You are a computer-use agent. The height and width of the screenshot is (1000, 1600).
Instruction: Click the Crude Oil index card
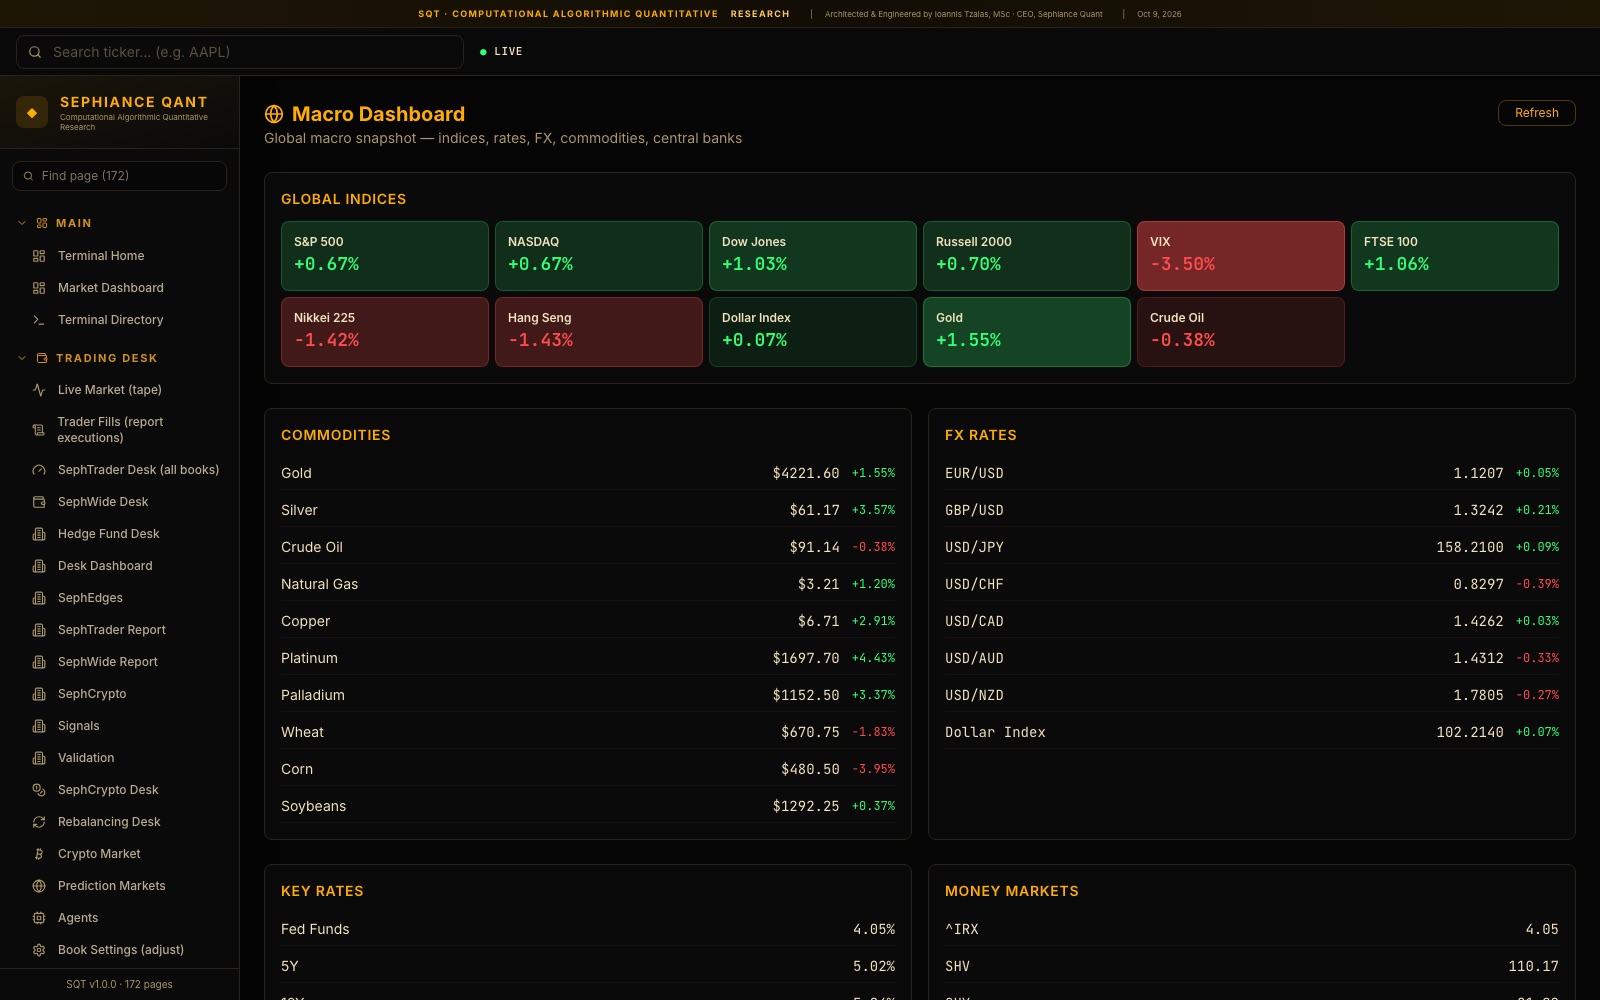pyautogui.click(x=1241, y=332)
